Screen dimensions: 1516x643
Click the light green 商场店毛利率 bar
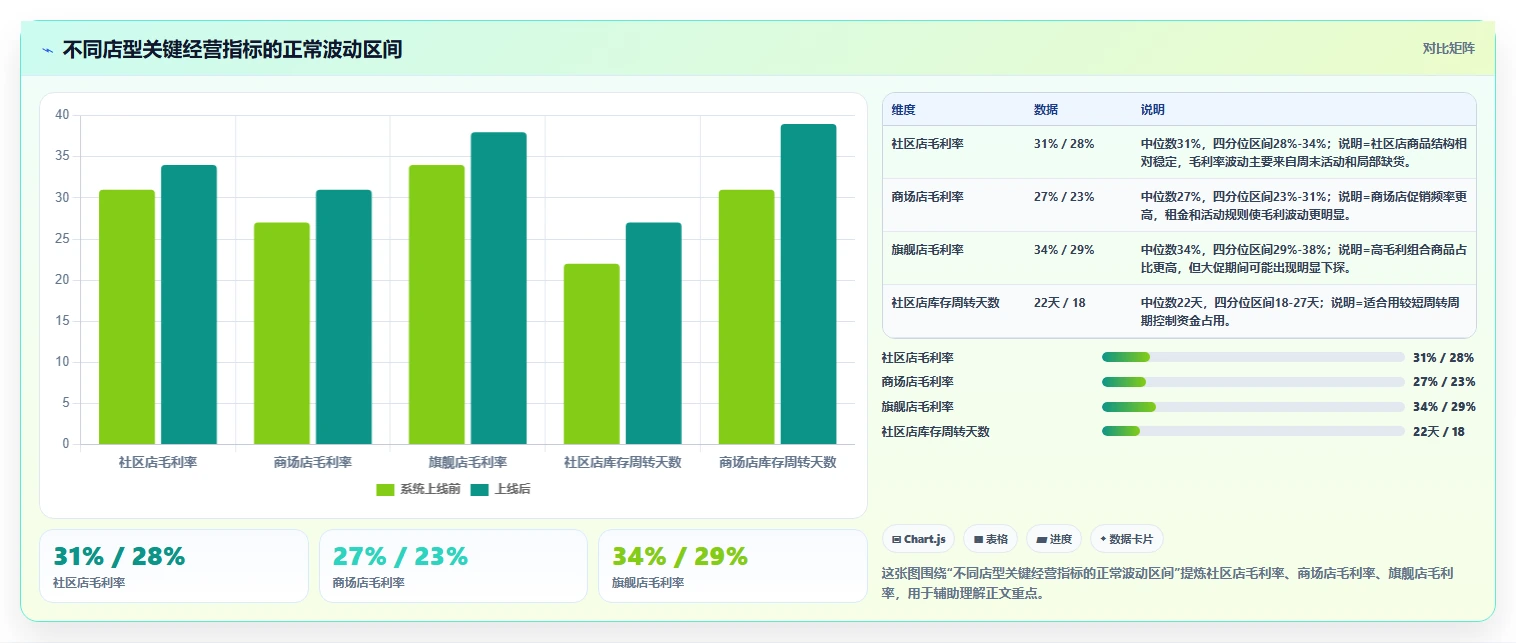click(x=282, y=333)
